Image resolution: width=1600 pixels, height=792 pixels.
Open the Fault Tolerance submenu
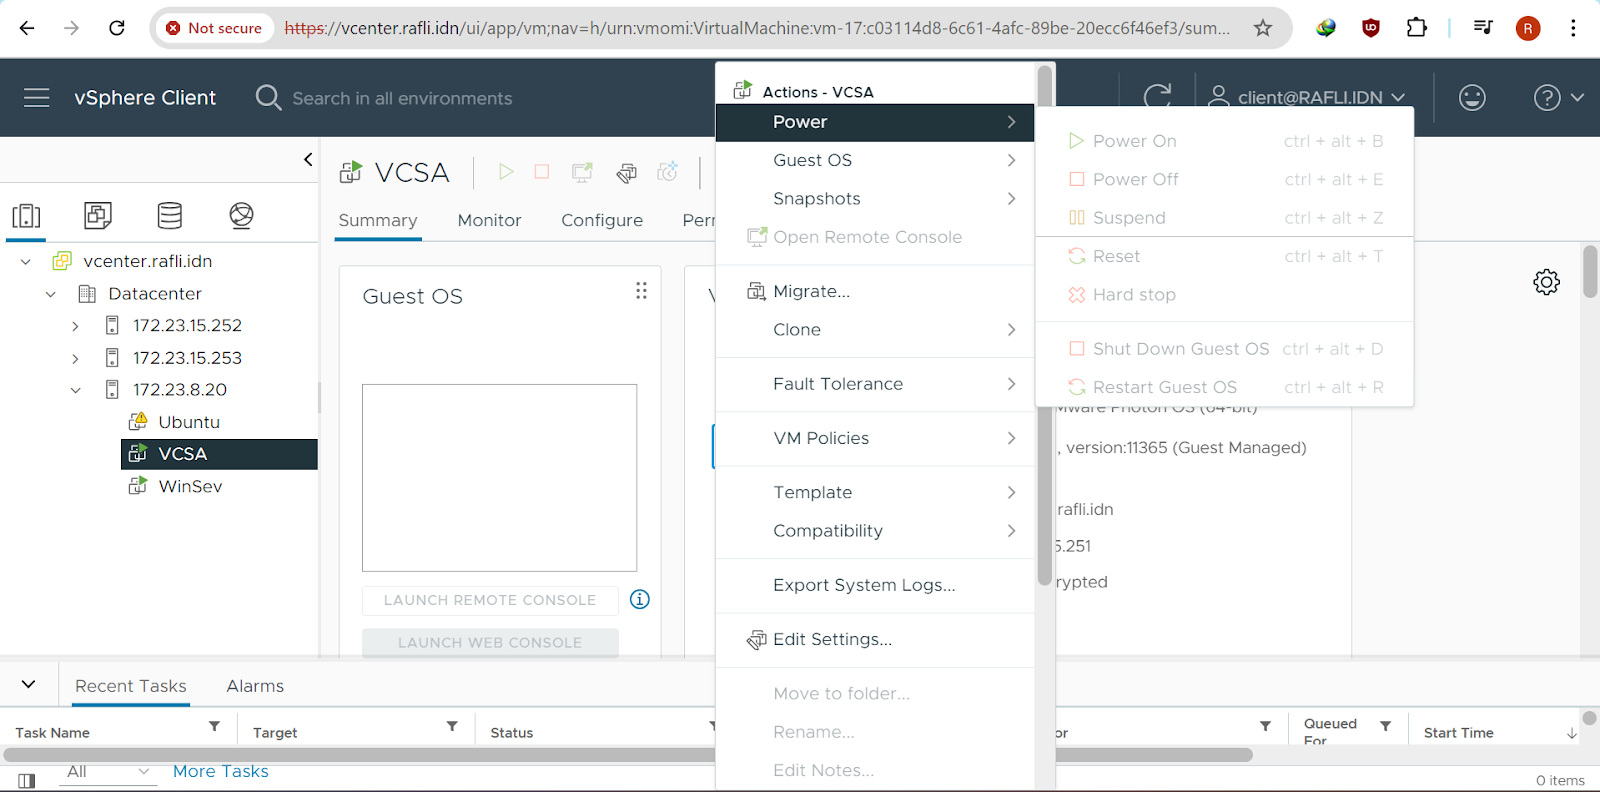point(875,384)
